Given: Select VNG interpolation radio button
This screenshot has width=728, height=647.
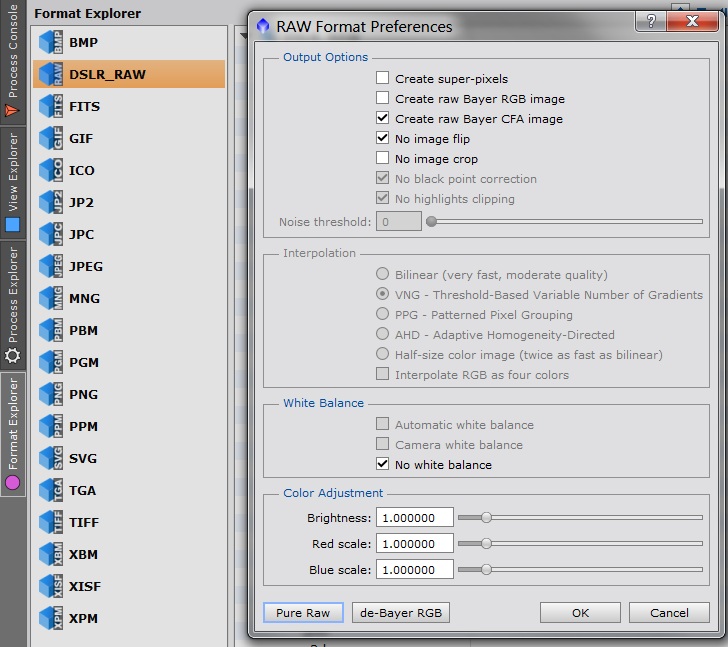Looking at the screenshot, I should pyautogui.click(x=382, y=294).
